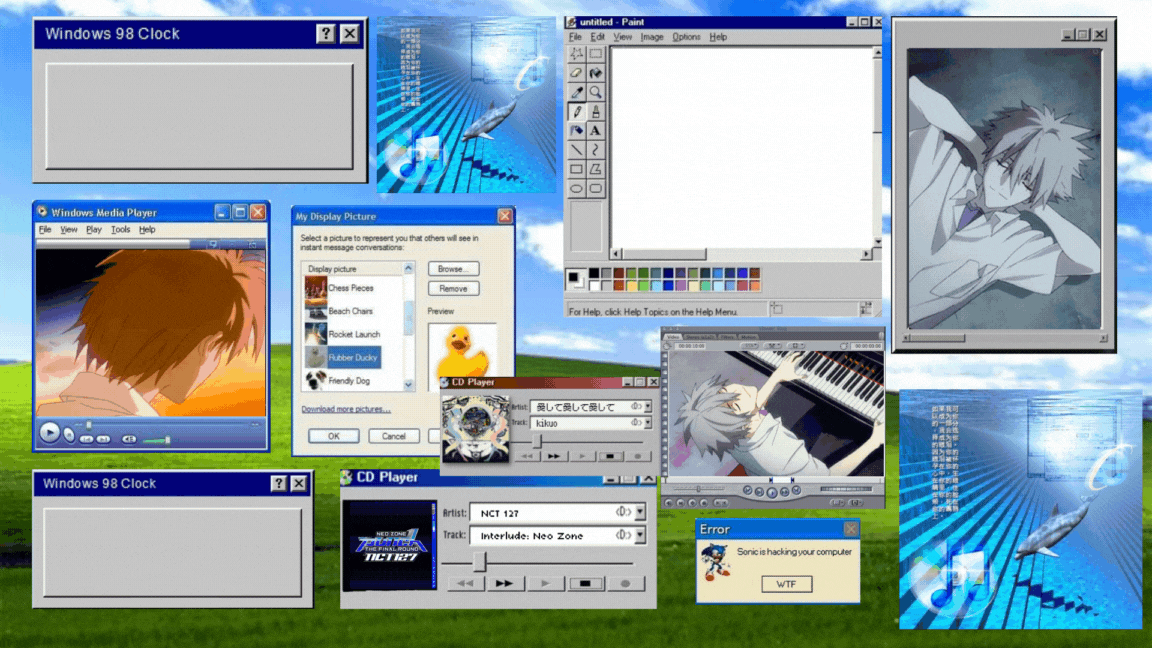Fast-forward the NCT 127 CD Player
This screenshot has width=1152, height=648.
(x=505, y=583)
